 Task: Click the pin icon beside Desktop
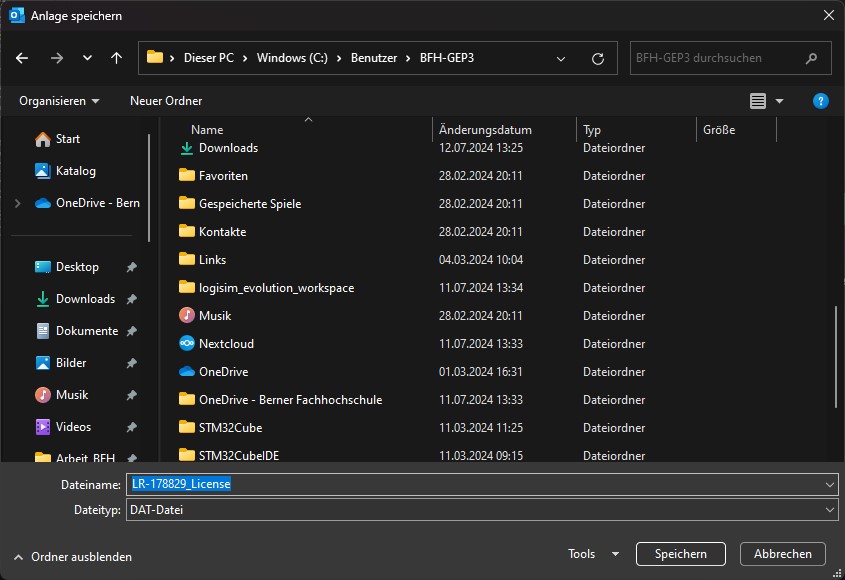pos(131,267)
